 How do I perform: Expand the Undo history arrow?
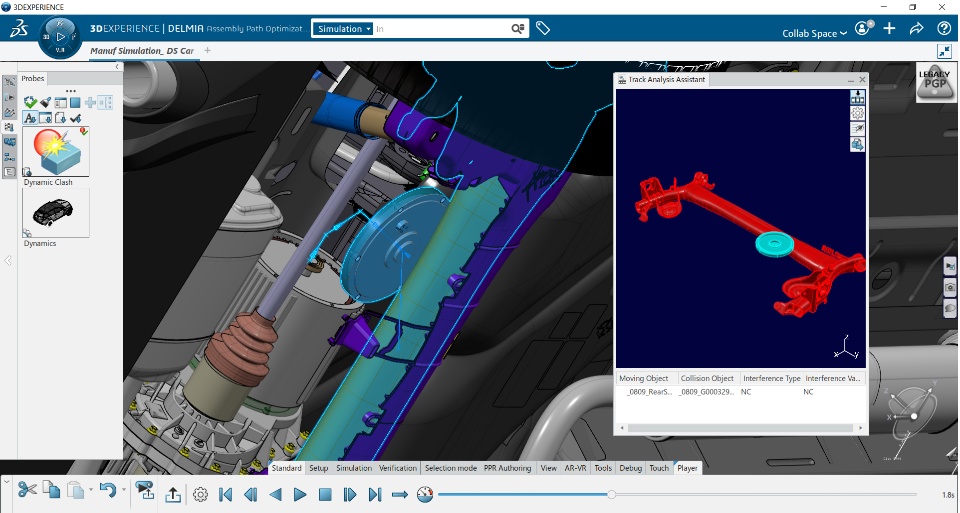124,490
